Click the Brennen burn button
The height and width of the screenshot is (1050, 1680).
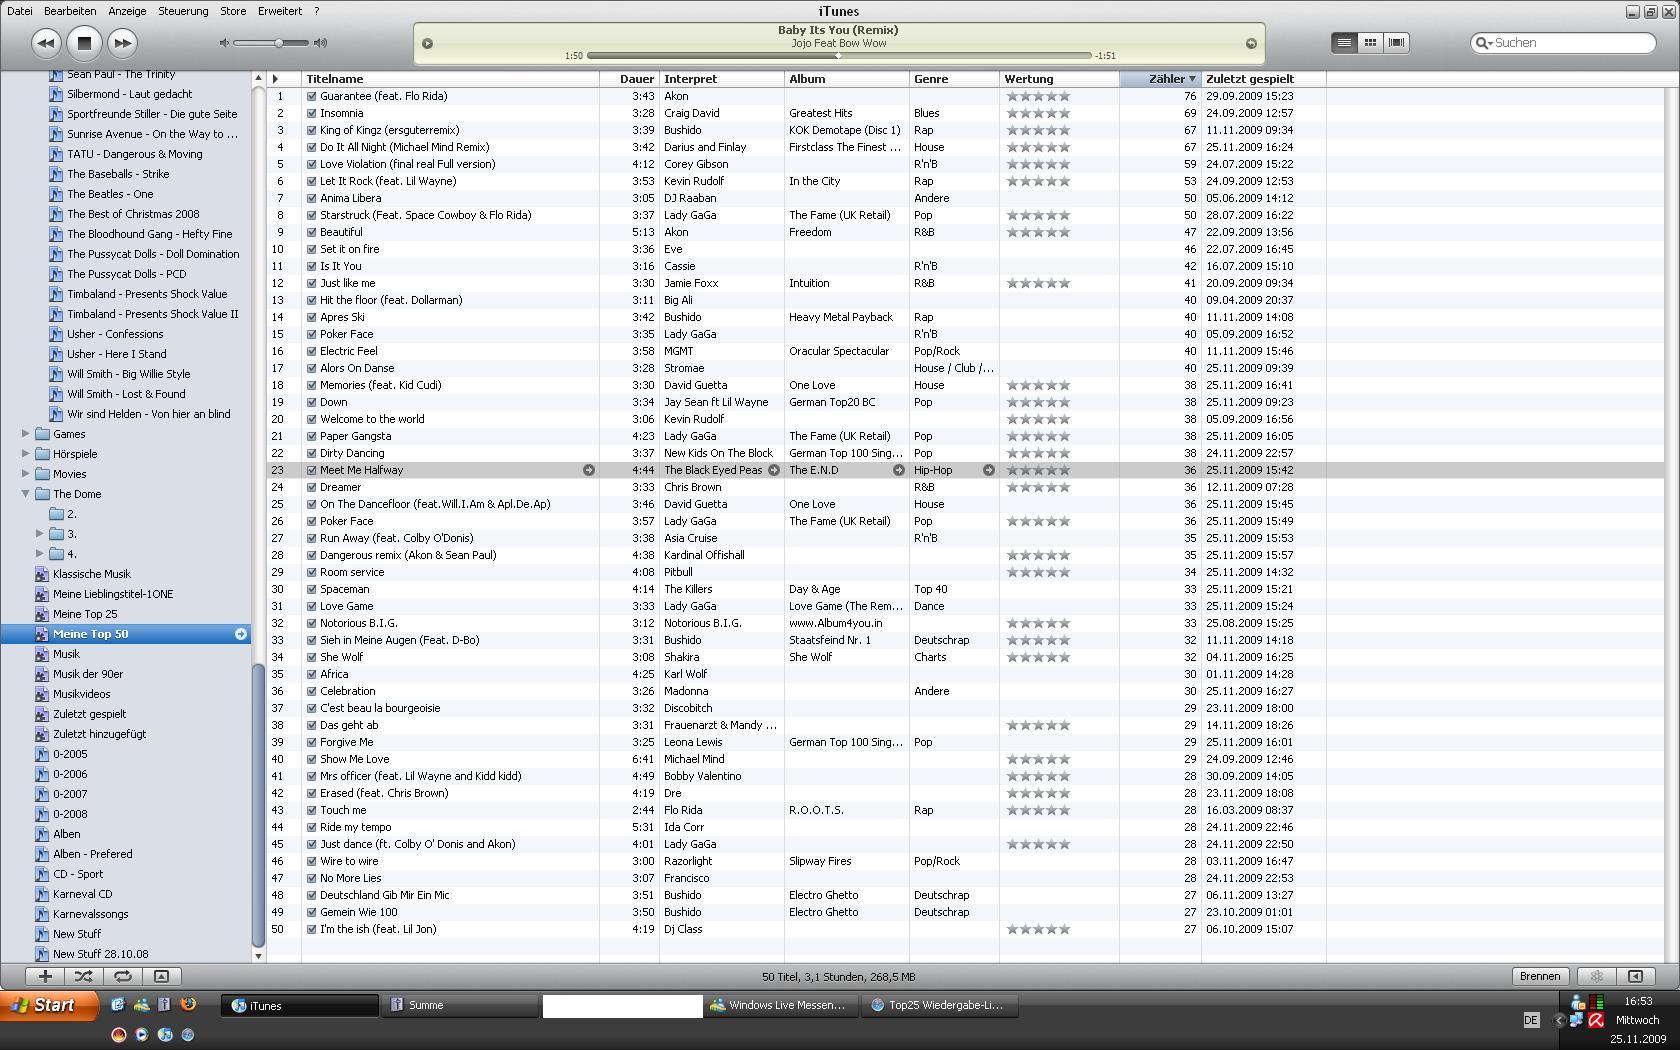click(1539, 976)
